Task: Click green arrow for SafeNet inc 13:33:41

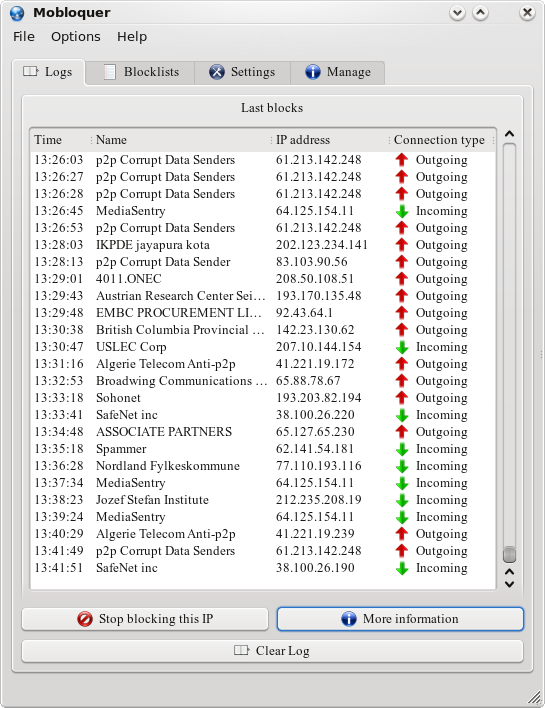Action: click(x=402, y=415)
